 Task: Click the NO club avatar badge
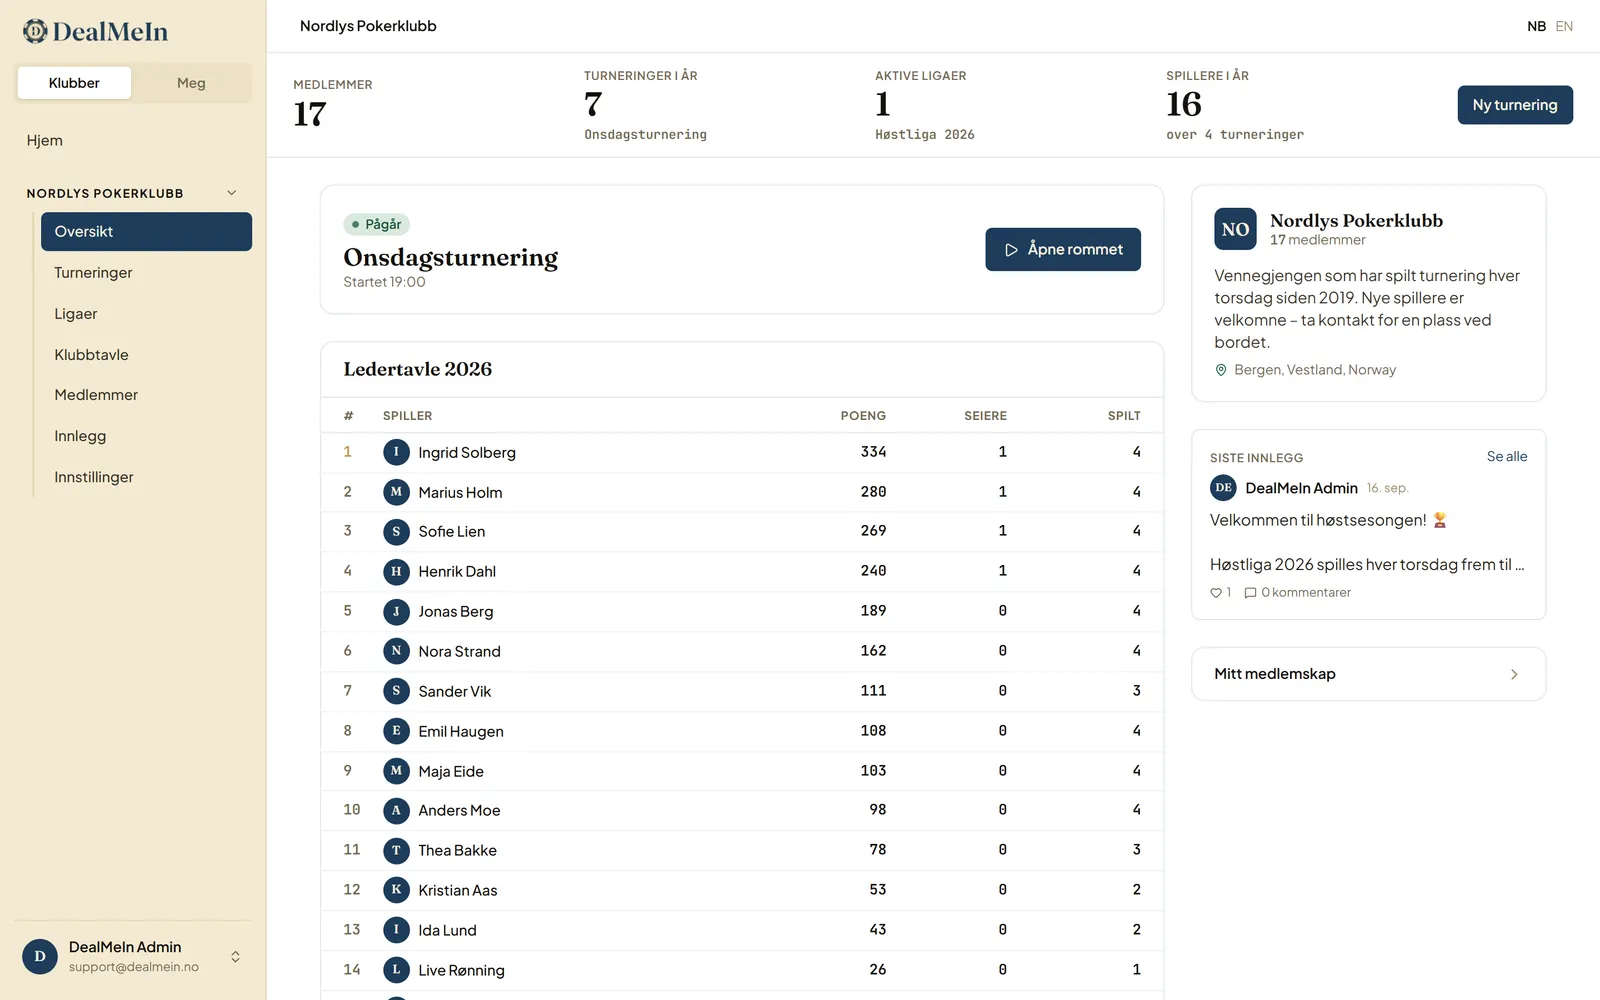pyautogui.click(x=1235, y=229)
